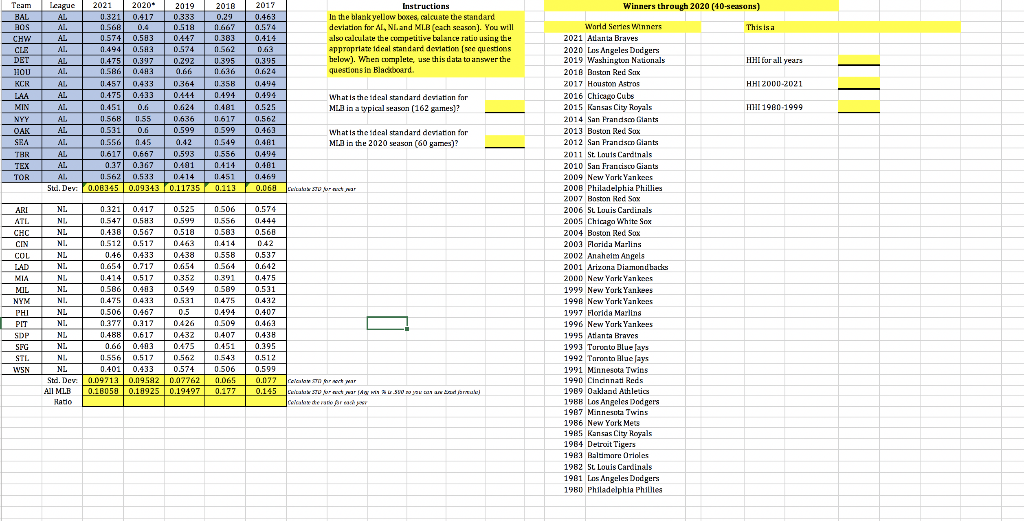Click the World Series Winners header cell

point(624,27)
